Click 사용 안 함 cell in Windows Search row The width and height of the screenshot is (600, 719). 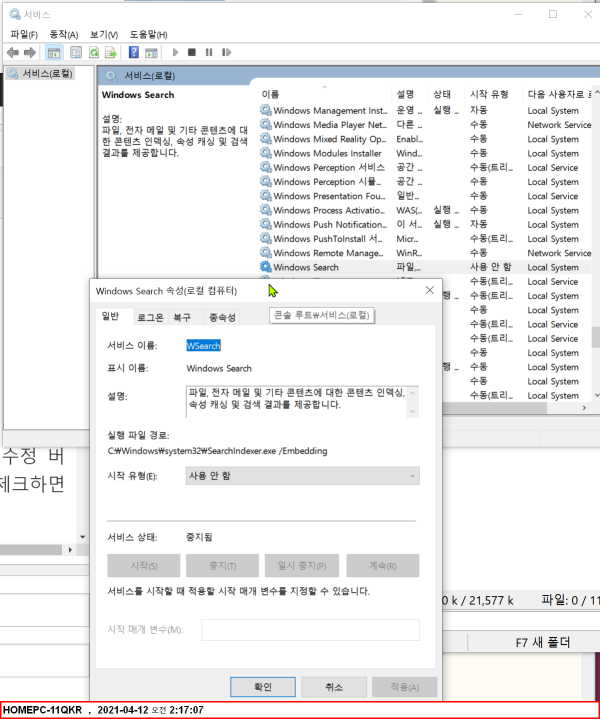[490, 267]
